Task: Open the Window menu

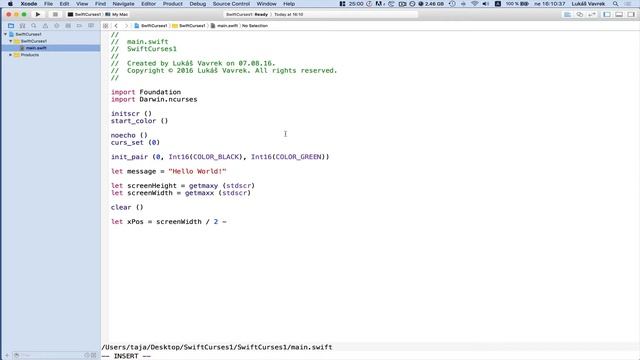Action: pyautogui.click(x=267, y=4)
